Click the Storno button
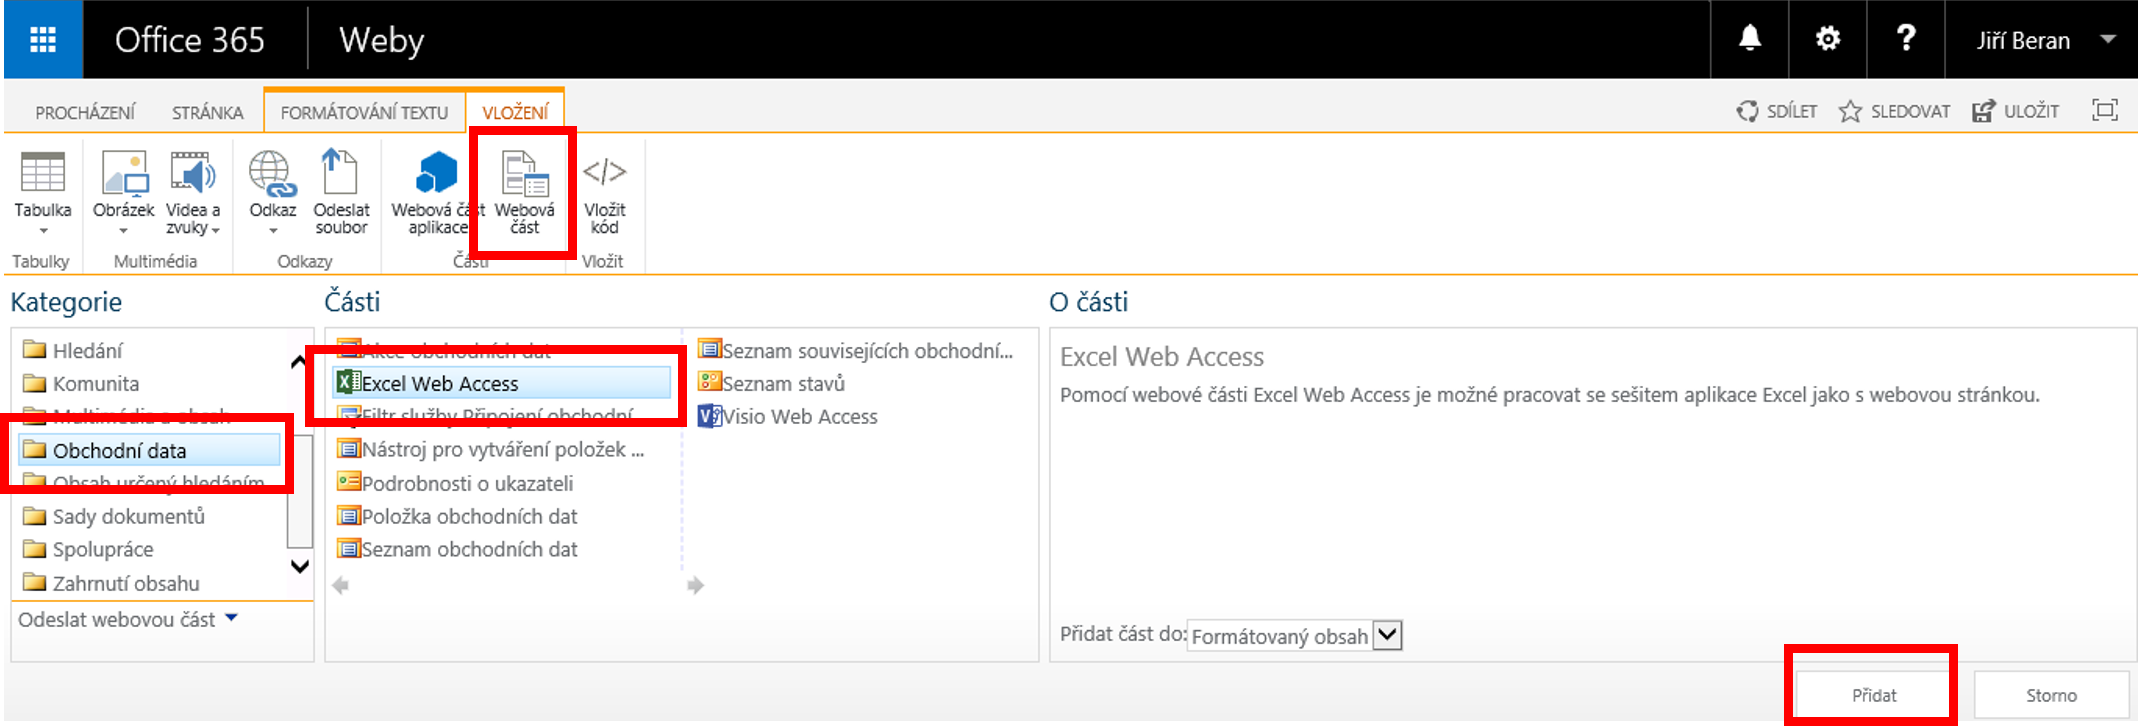The width and height of the screenshot is (2138, 726). [2051, 695]
